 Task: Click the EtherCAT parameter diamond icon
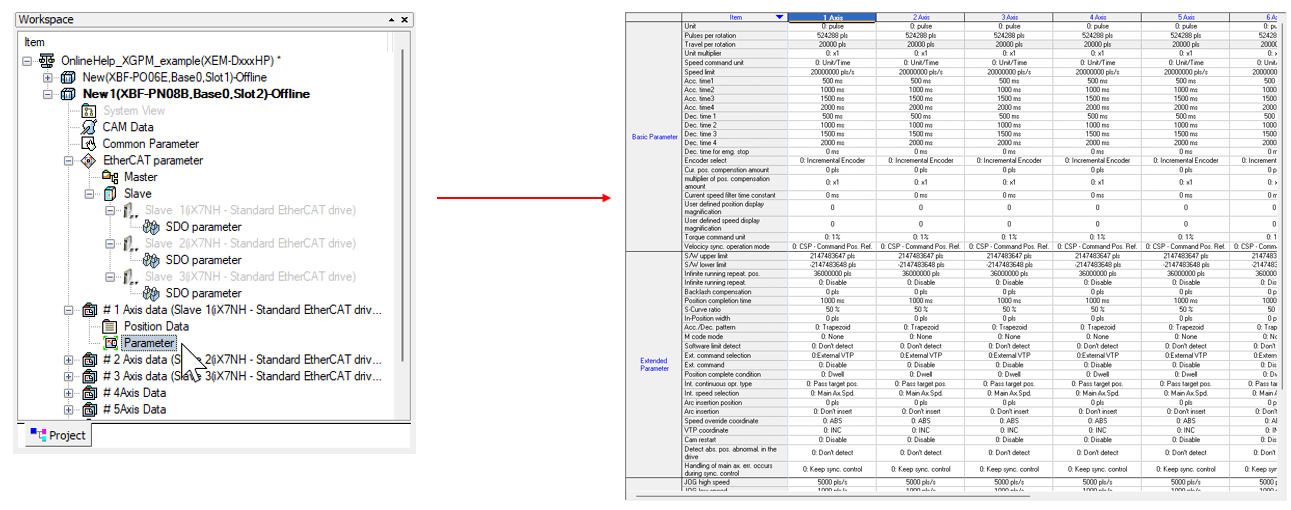[x=88, y=160]
